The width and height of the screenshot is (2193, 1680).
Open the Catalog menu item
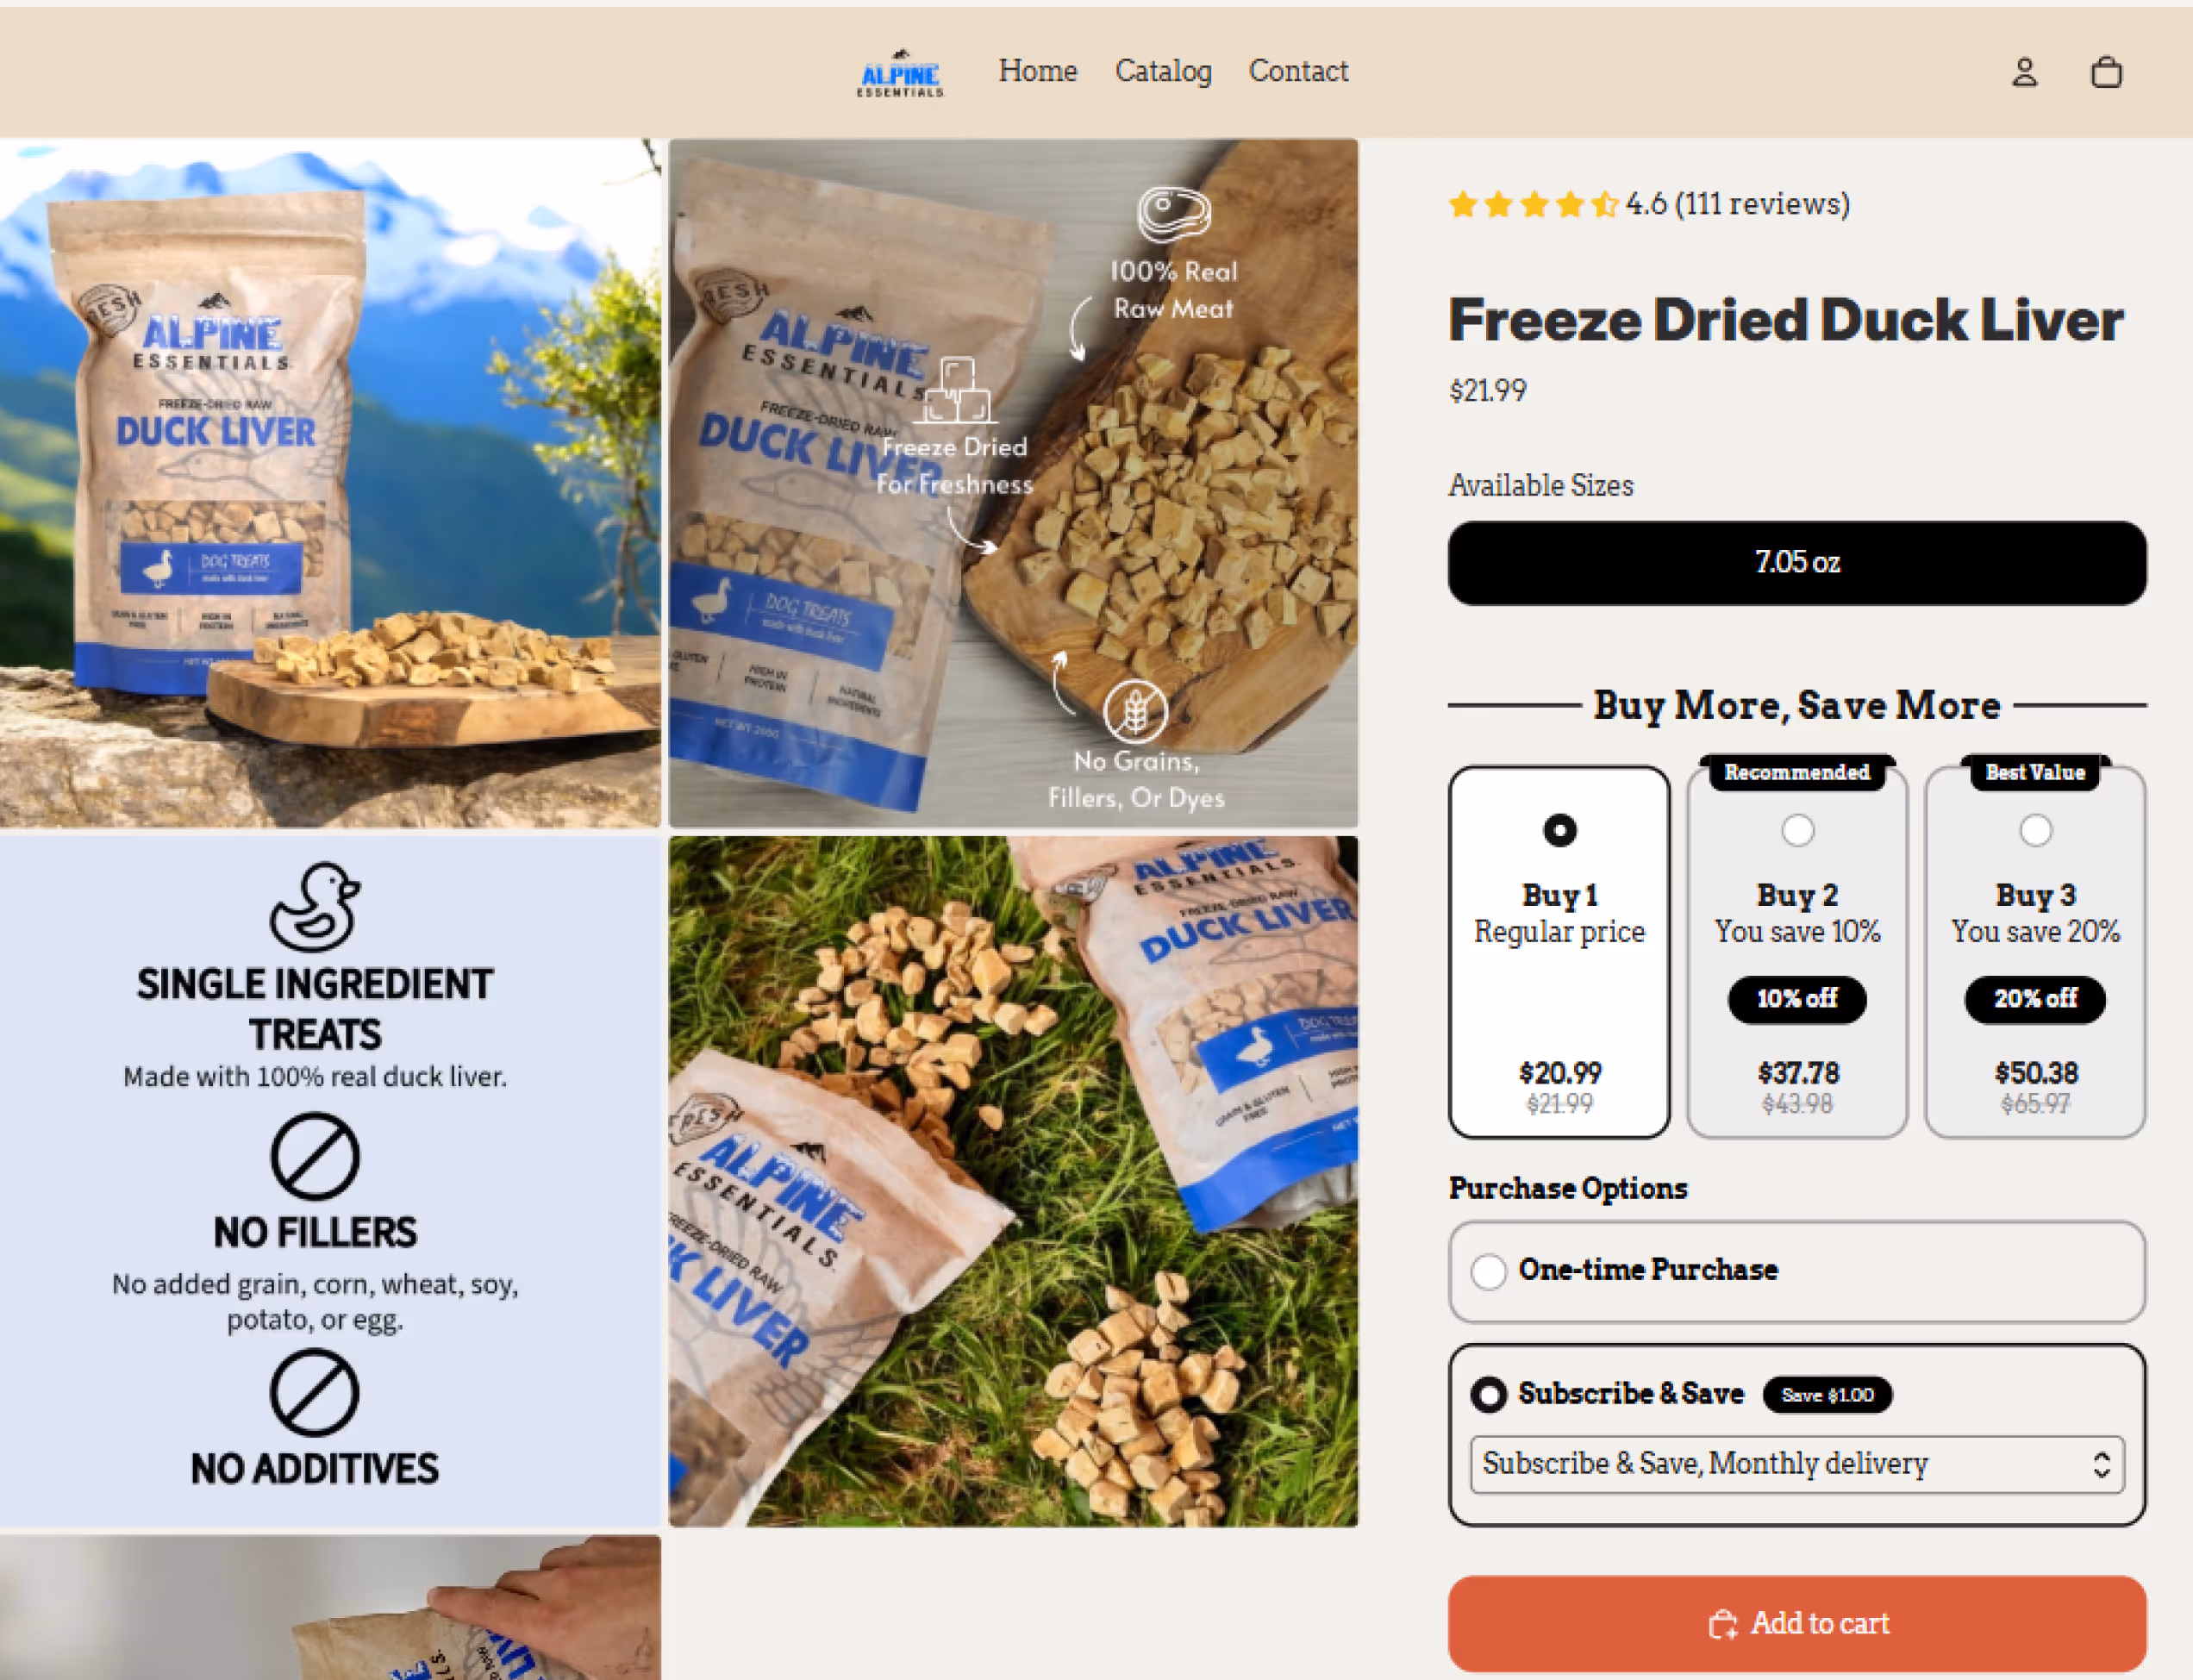click(1163, 71)
